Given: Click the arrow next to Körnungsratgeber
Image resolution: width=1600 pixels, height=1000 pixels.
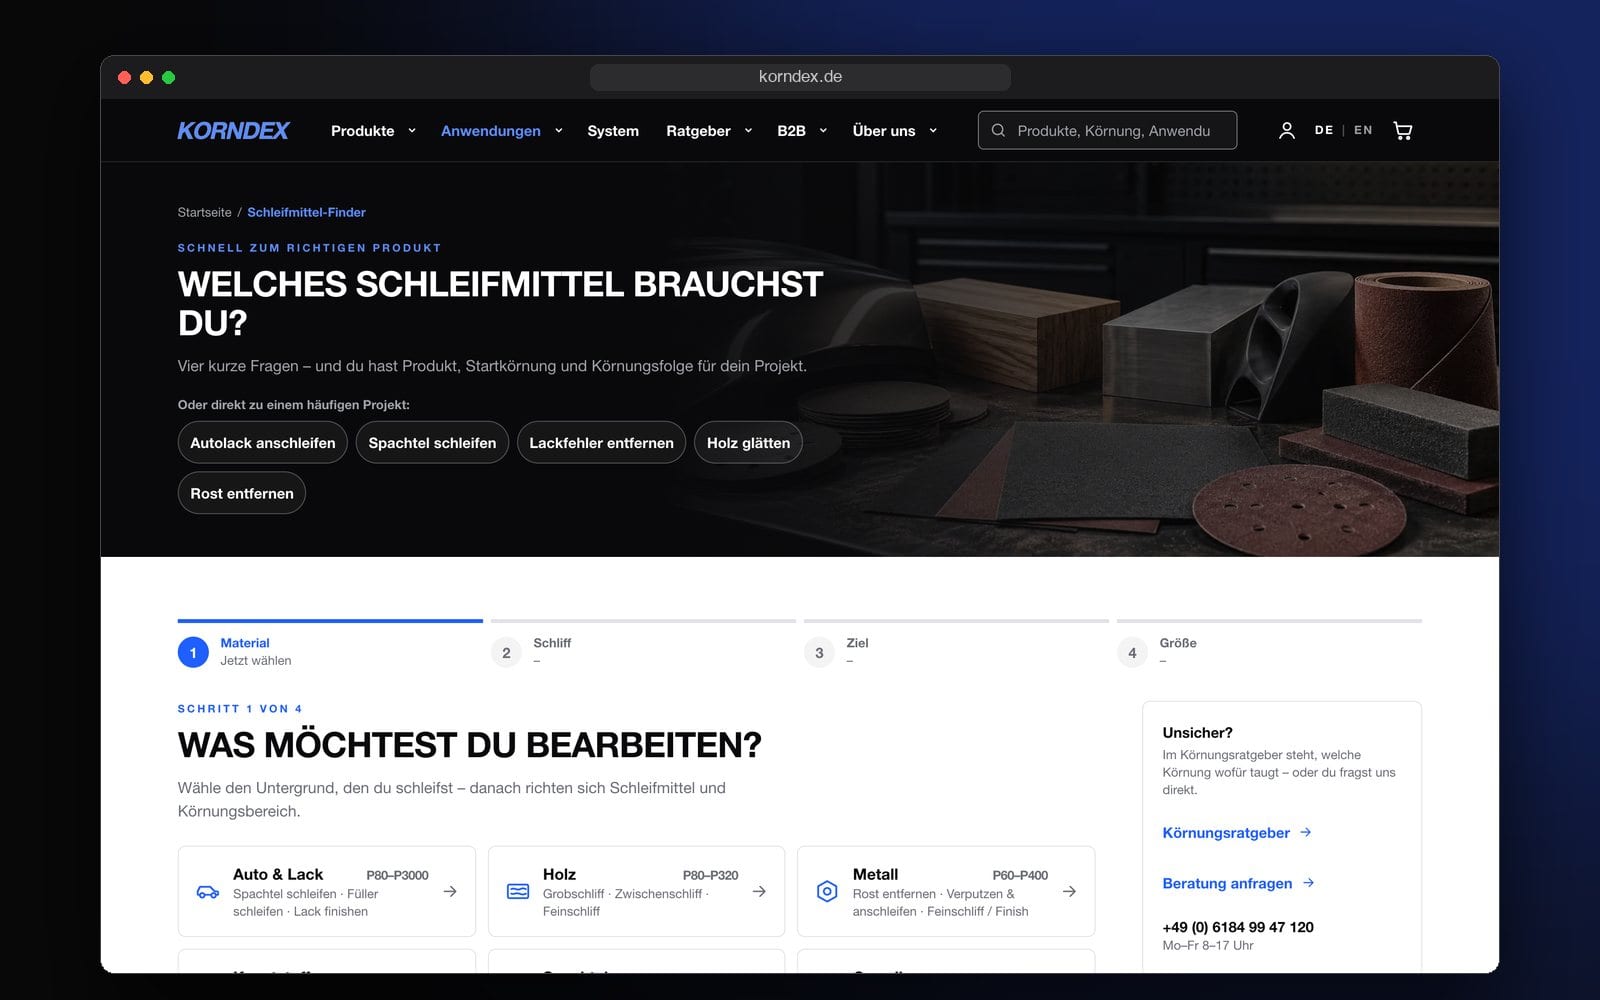Looking at the screenshot, I should pos(1306,833).
